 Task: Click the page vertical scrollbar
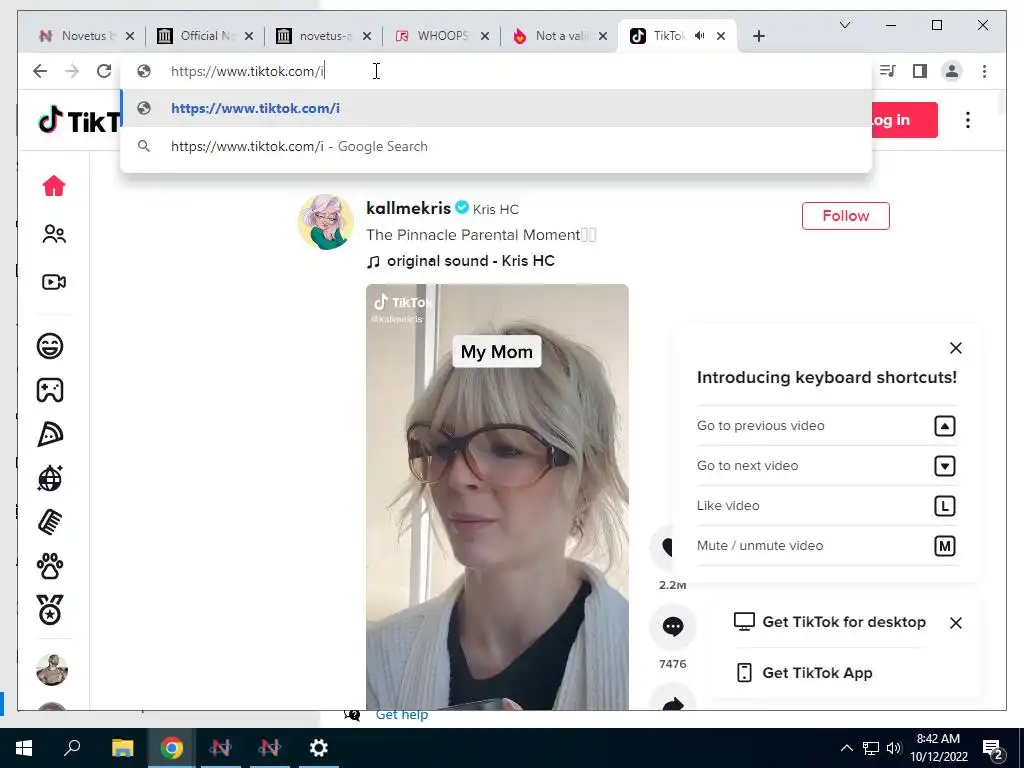point(1001,104)
